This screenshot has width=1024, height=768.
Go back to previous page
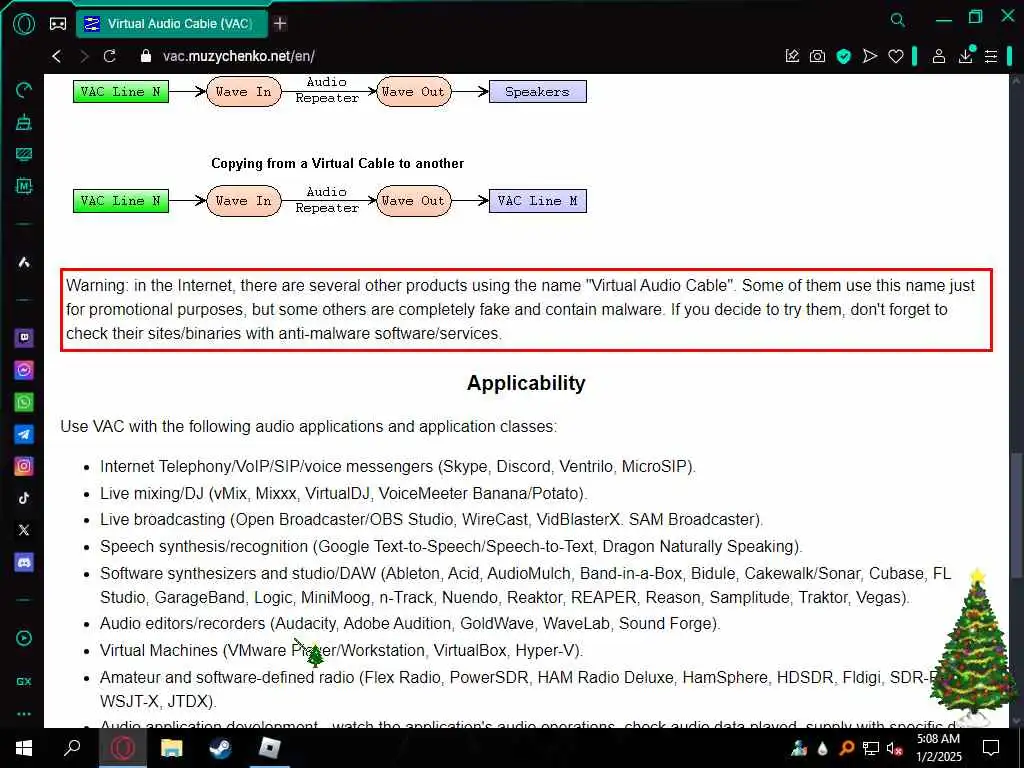pyautogui.click(x=57, y=56)
